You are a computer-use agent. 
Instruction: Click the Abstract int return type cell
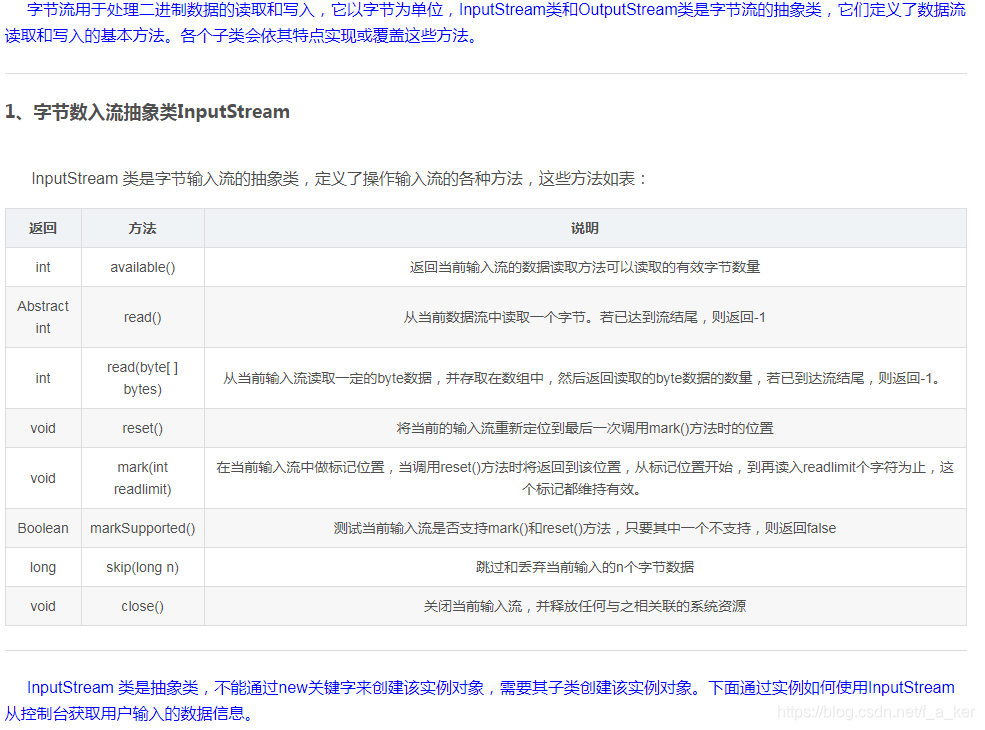pyautogui.click(x=42, y=317)
